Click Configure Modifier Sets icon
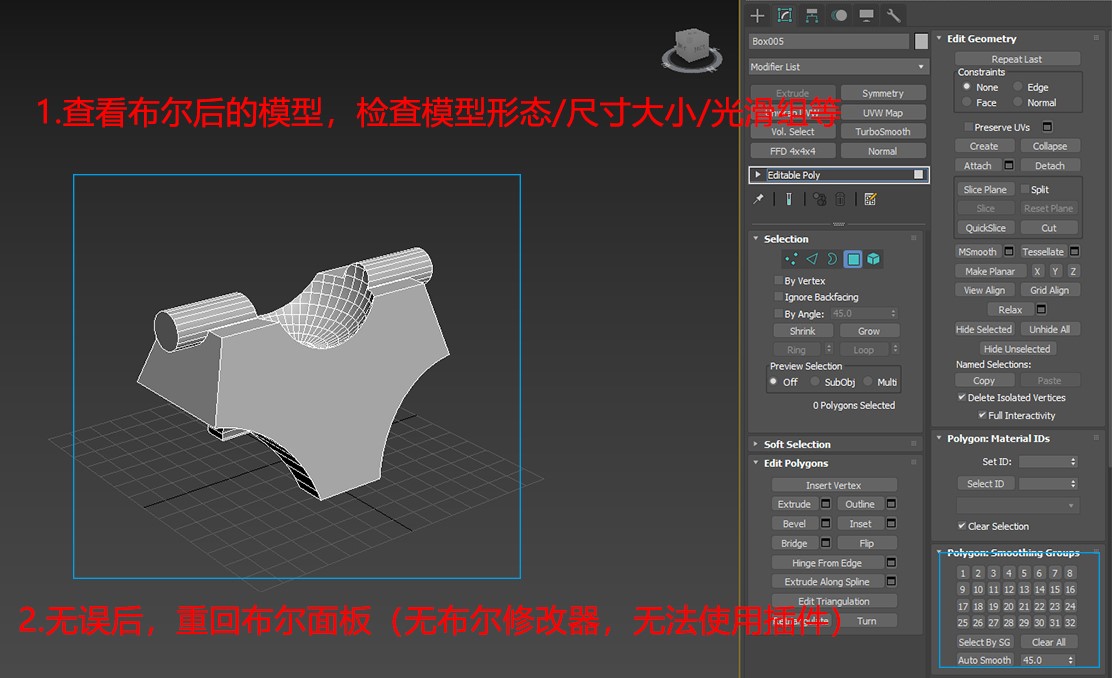1112x678 pixels. [870, 199]
